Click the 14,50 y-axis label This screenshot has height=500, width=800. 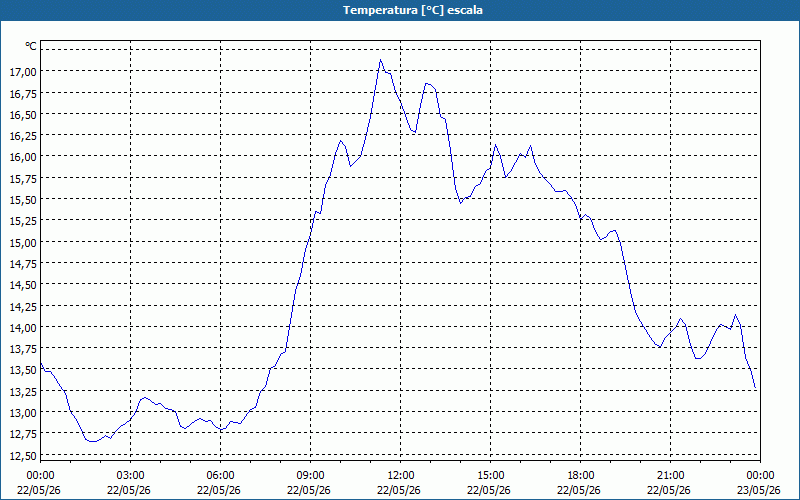click(23, 285)
